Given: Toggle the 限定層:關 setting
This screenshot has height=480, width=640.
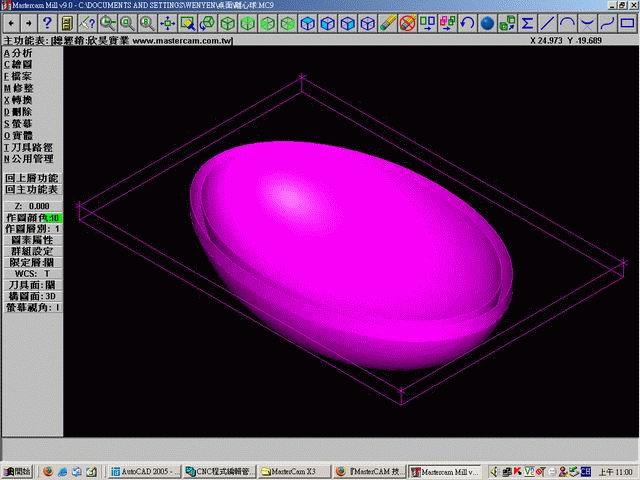Looking at the screenshot, I should pyautogui.click(x=32, y=262).
